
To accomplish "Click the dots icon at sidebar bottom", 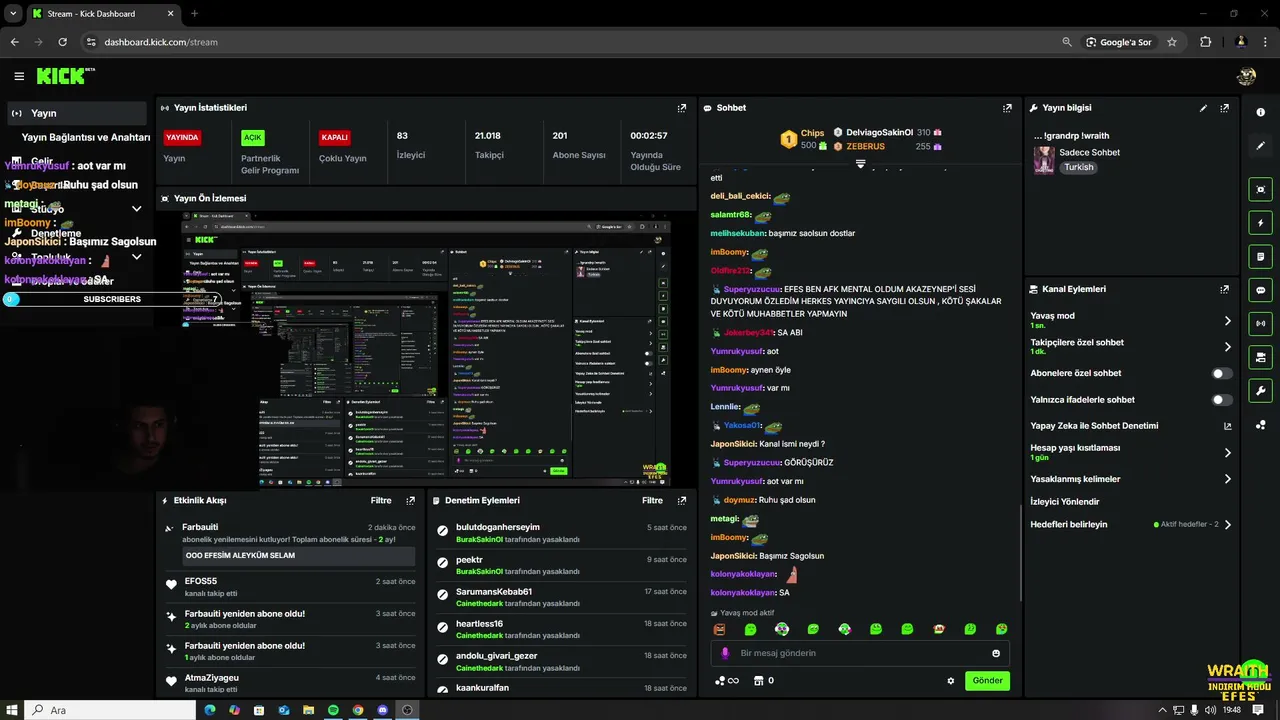I will 1260,424.
